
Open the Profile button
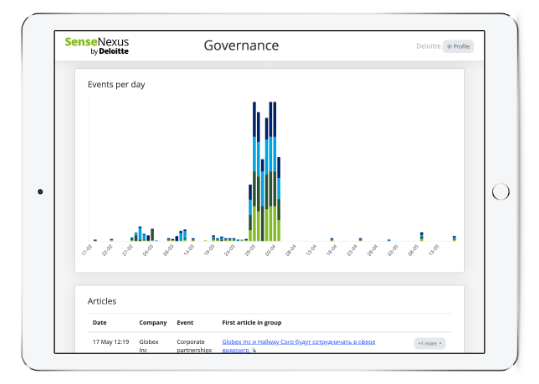(x=458, y=46)
